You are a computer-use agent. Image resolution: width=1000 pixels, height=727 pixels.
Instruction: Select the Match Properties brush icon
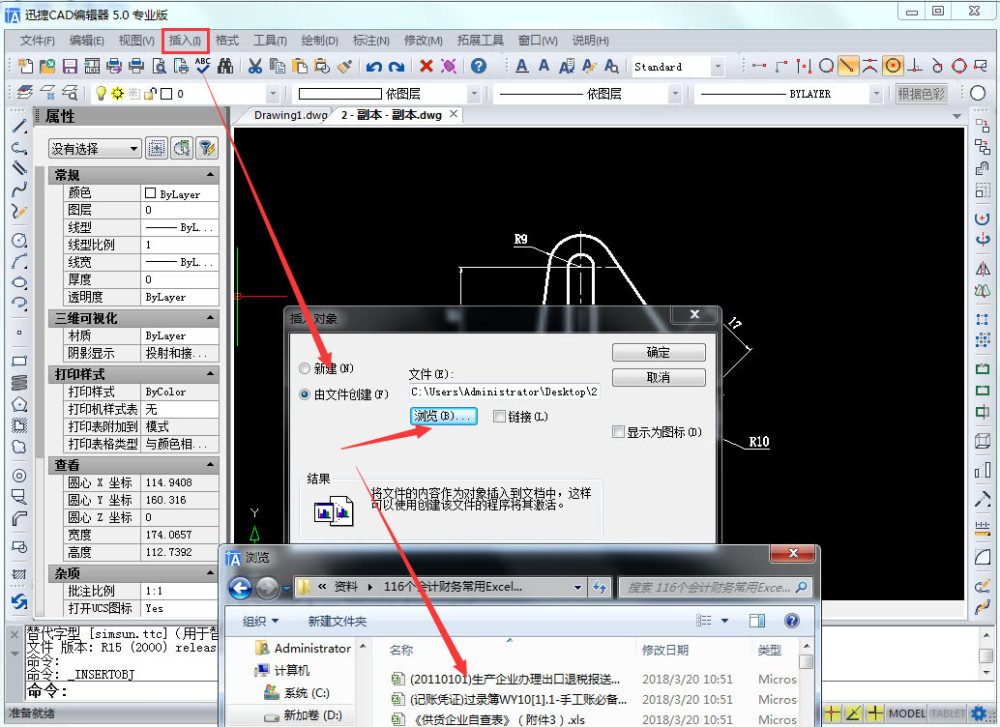[344, 66]
